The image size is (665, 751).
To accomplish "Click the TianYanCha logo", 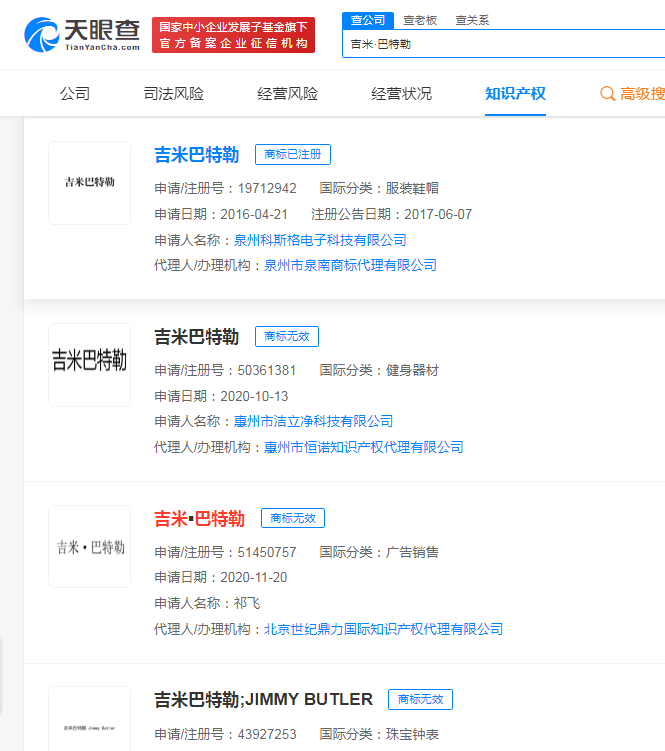I will pos(82,34).
